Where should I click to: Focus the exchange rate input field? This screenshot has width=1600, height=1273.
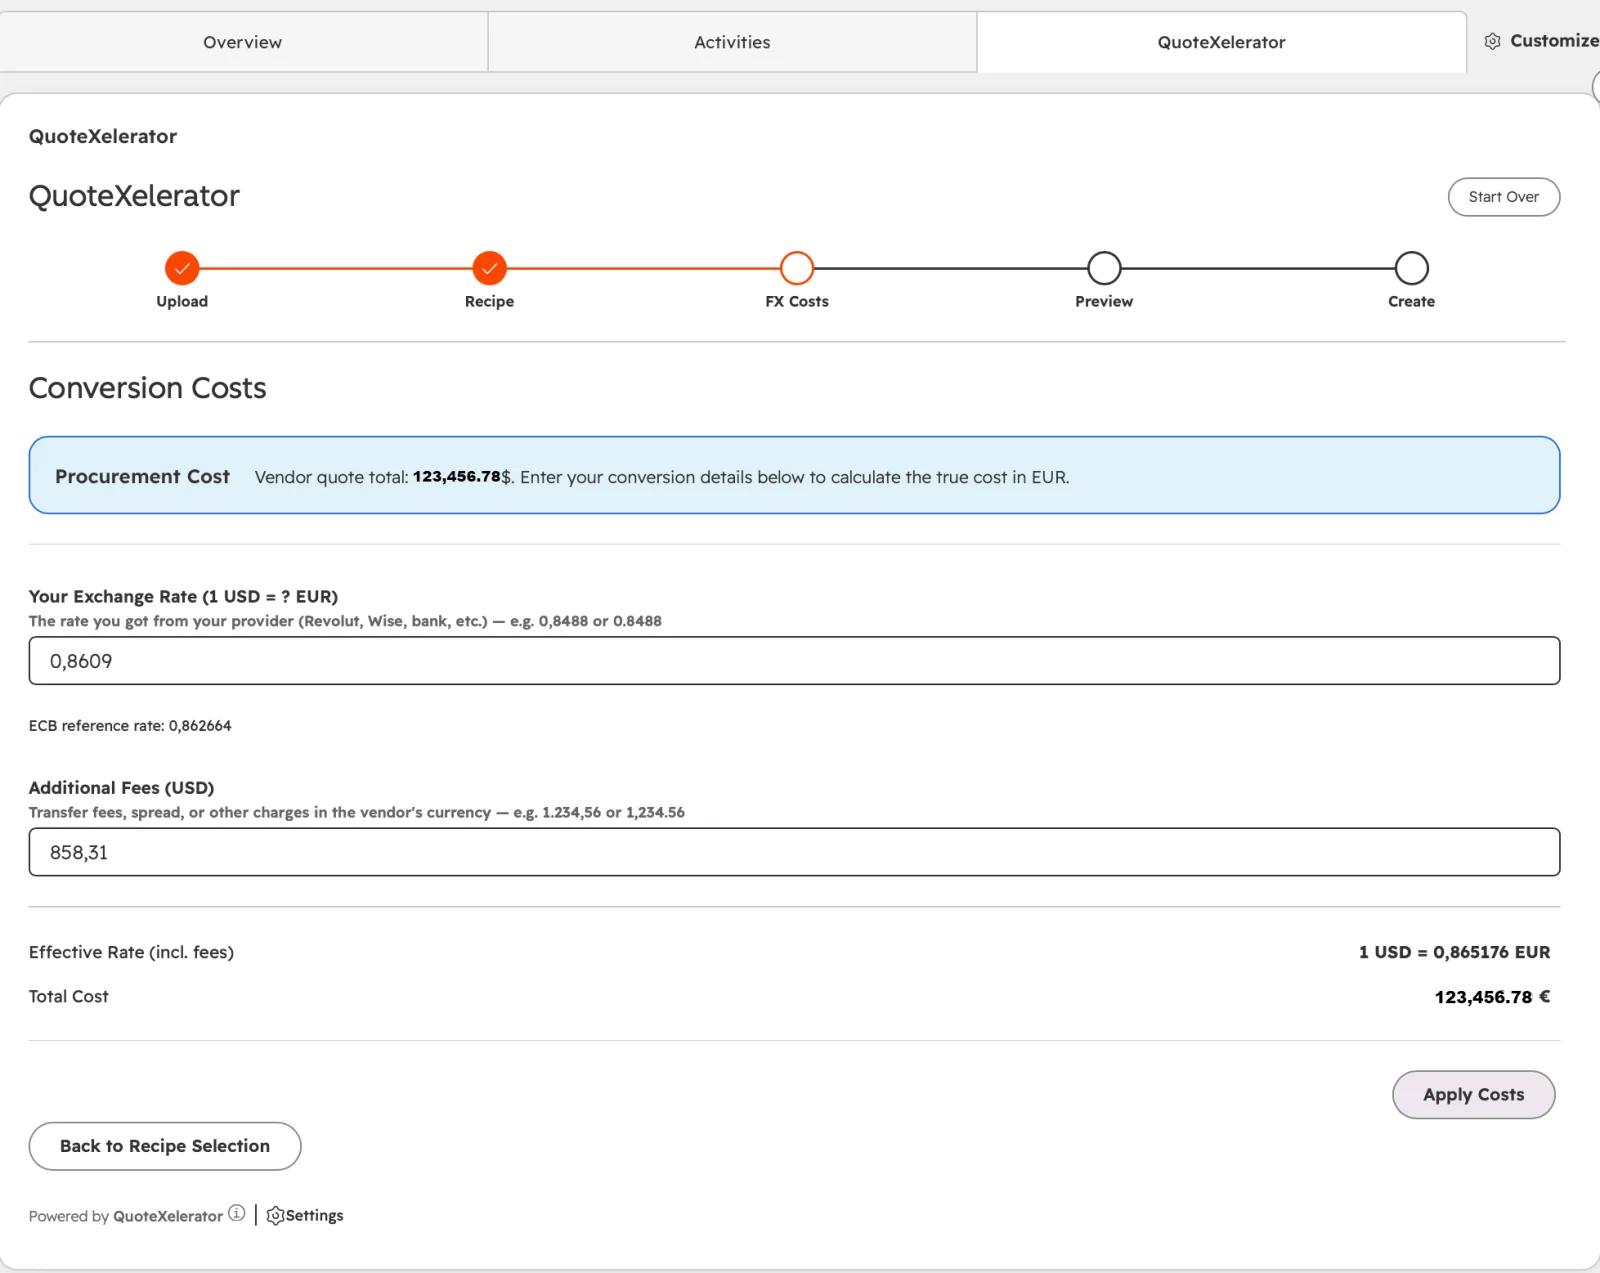click(794, 661)
